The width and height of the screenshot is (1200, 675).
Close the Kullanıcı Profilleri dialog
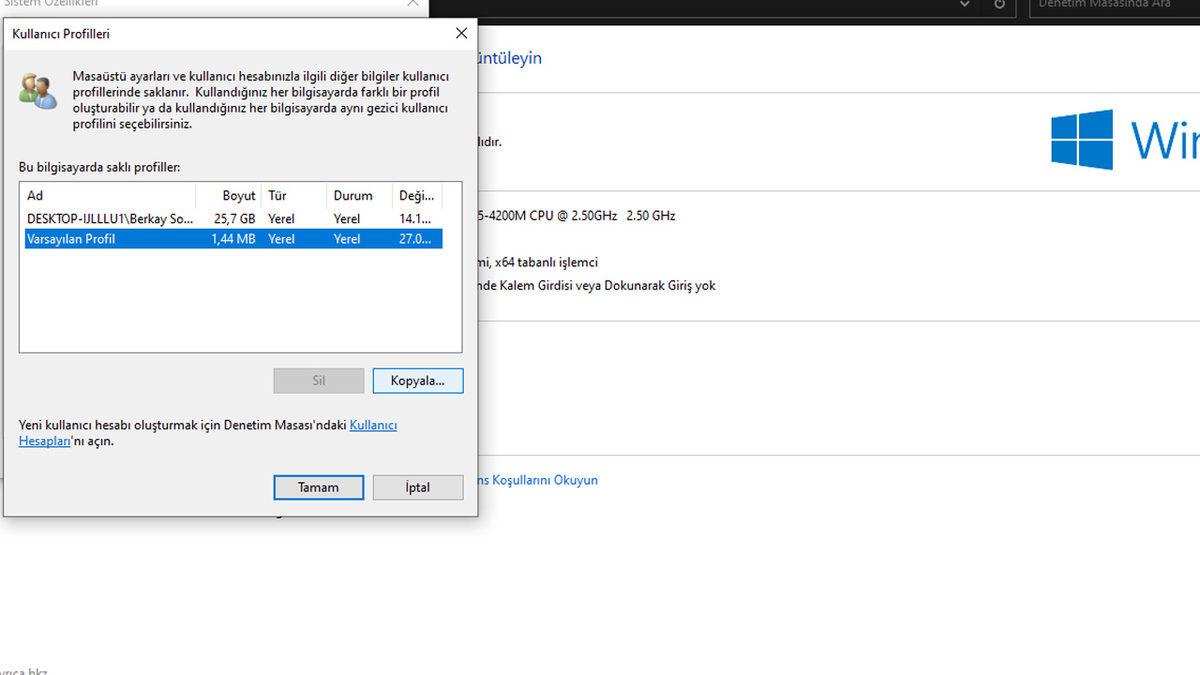pos(461,33)
